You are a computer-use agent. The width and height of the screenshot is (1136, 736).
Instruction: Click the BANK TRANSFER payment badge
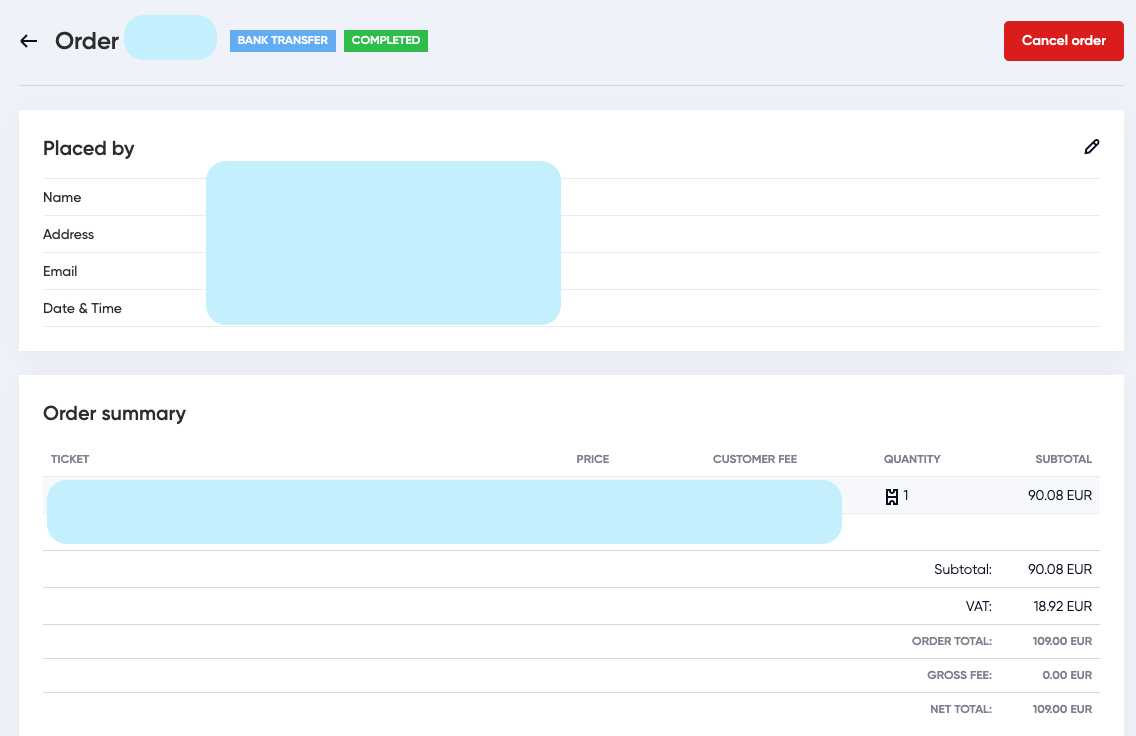pyautogui.click(x=282, y=40)
